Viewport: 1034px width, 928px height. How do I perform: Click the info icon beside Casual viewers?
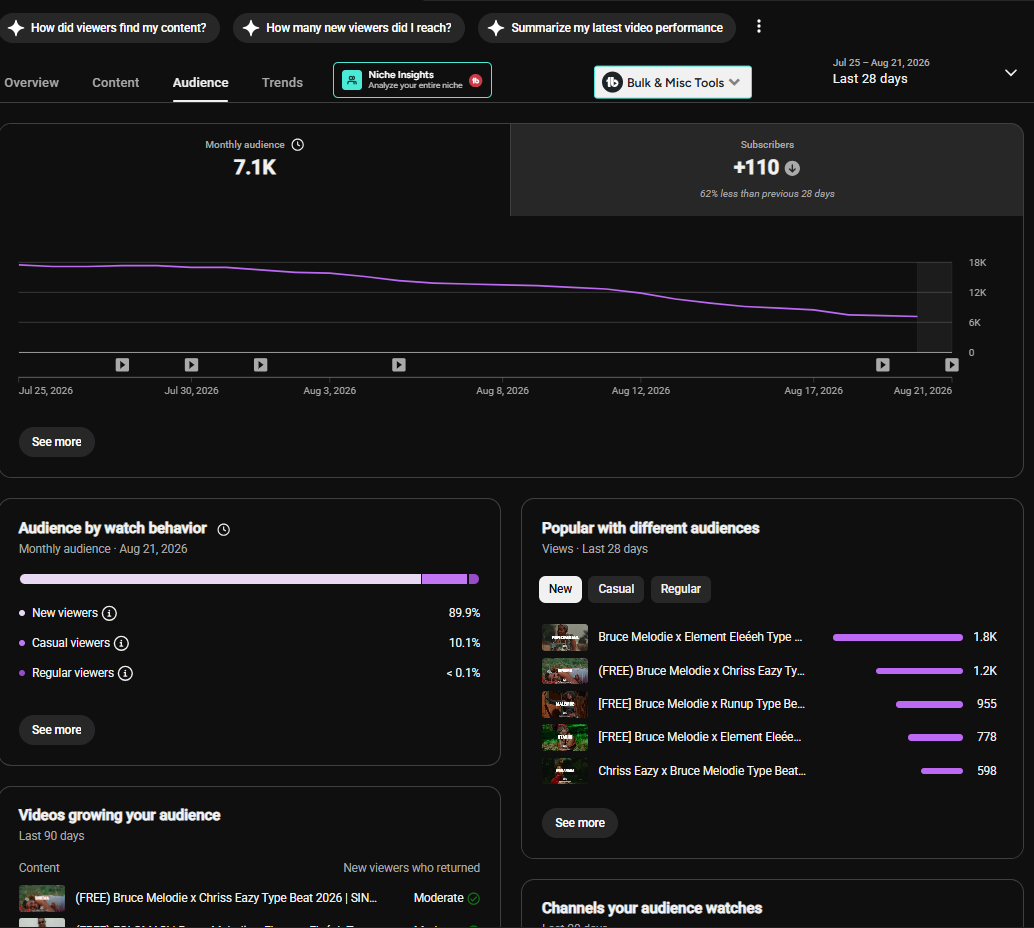[121, 643]
